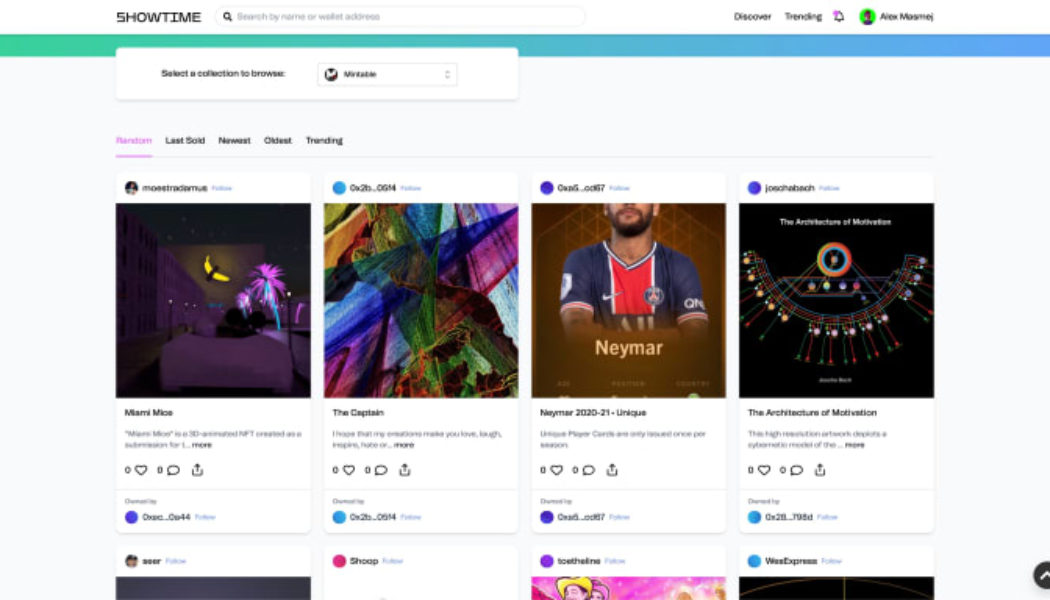Like The Architecture of Motivation NFT
1050x600 pixels.
762,469
